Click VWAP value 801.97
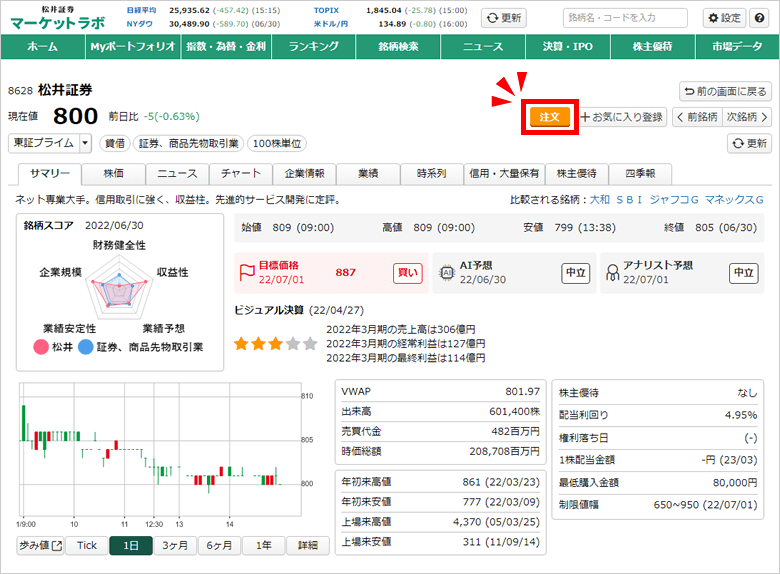The image size is (780, 574). coord(522,391)
